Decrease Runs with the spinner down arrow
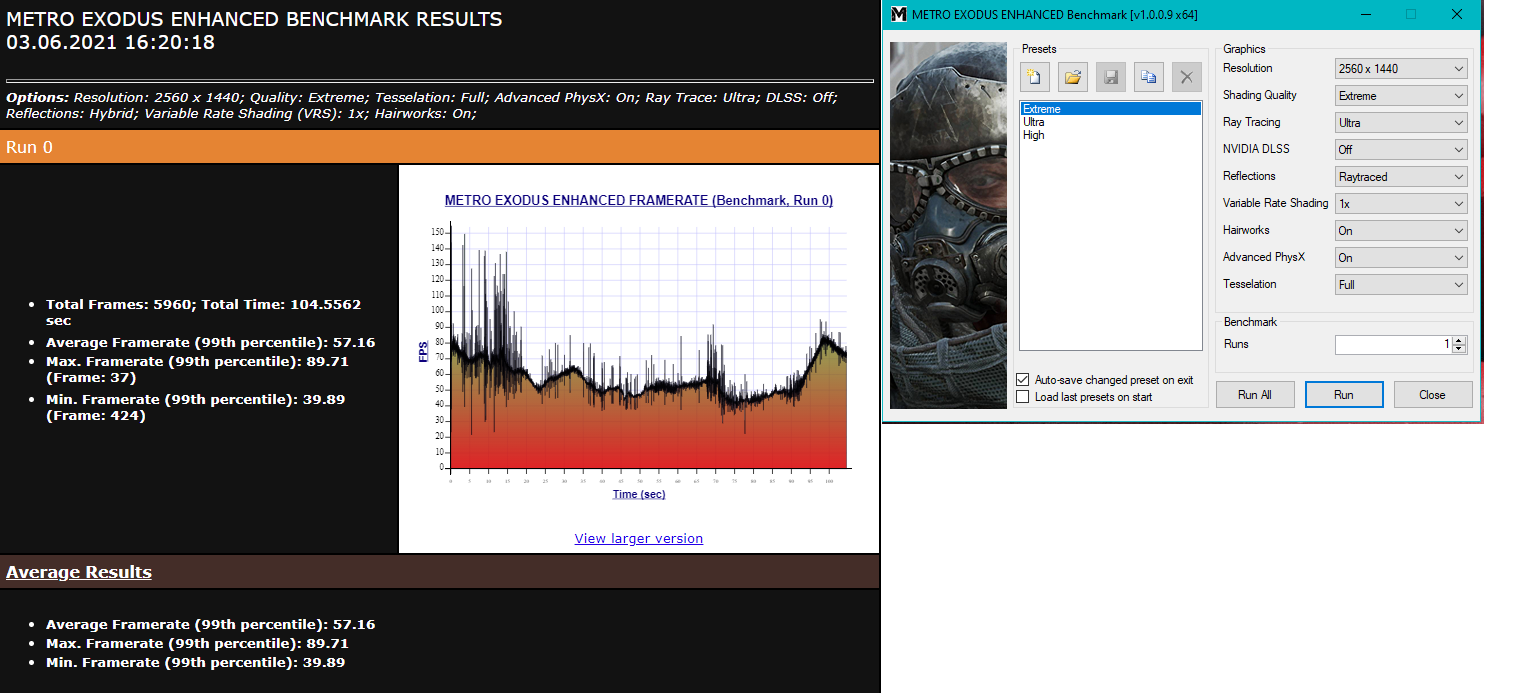The image size is (1528, 693). 1459,348
